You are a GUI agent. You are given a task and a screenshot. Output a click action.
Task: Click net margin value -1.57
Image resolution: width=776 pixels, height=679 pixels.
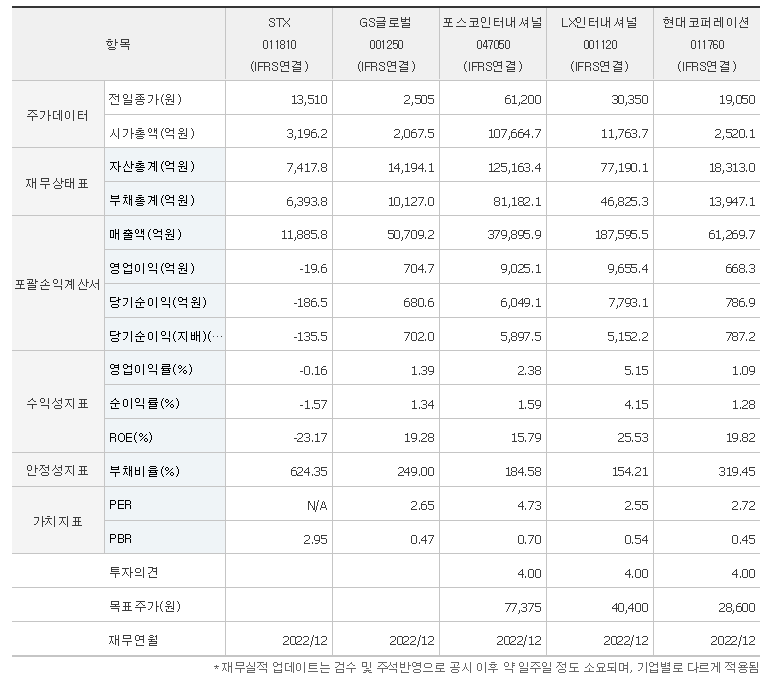coord(313,404)
